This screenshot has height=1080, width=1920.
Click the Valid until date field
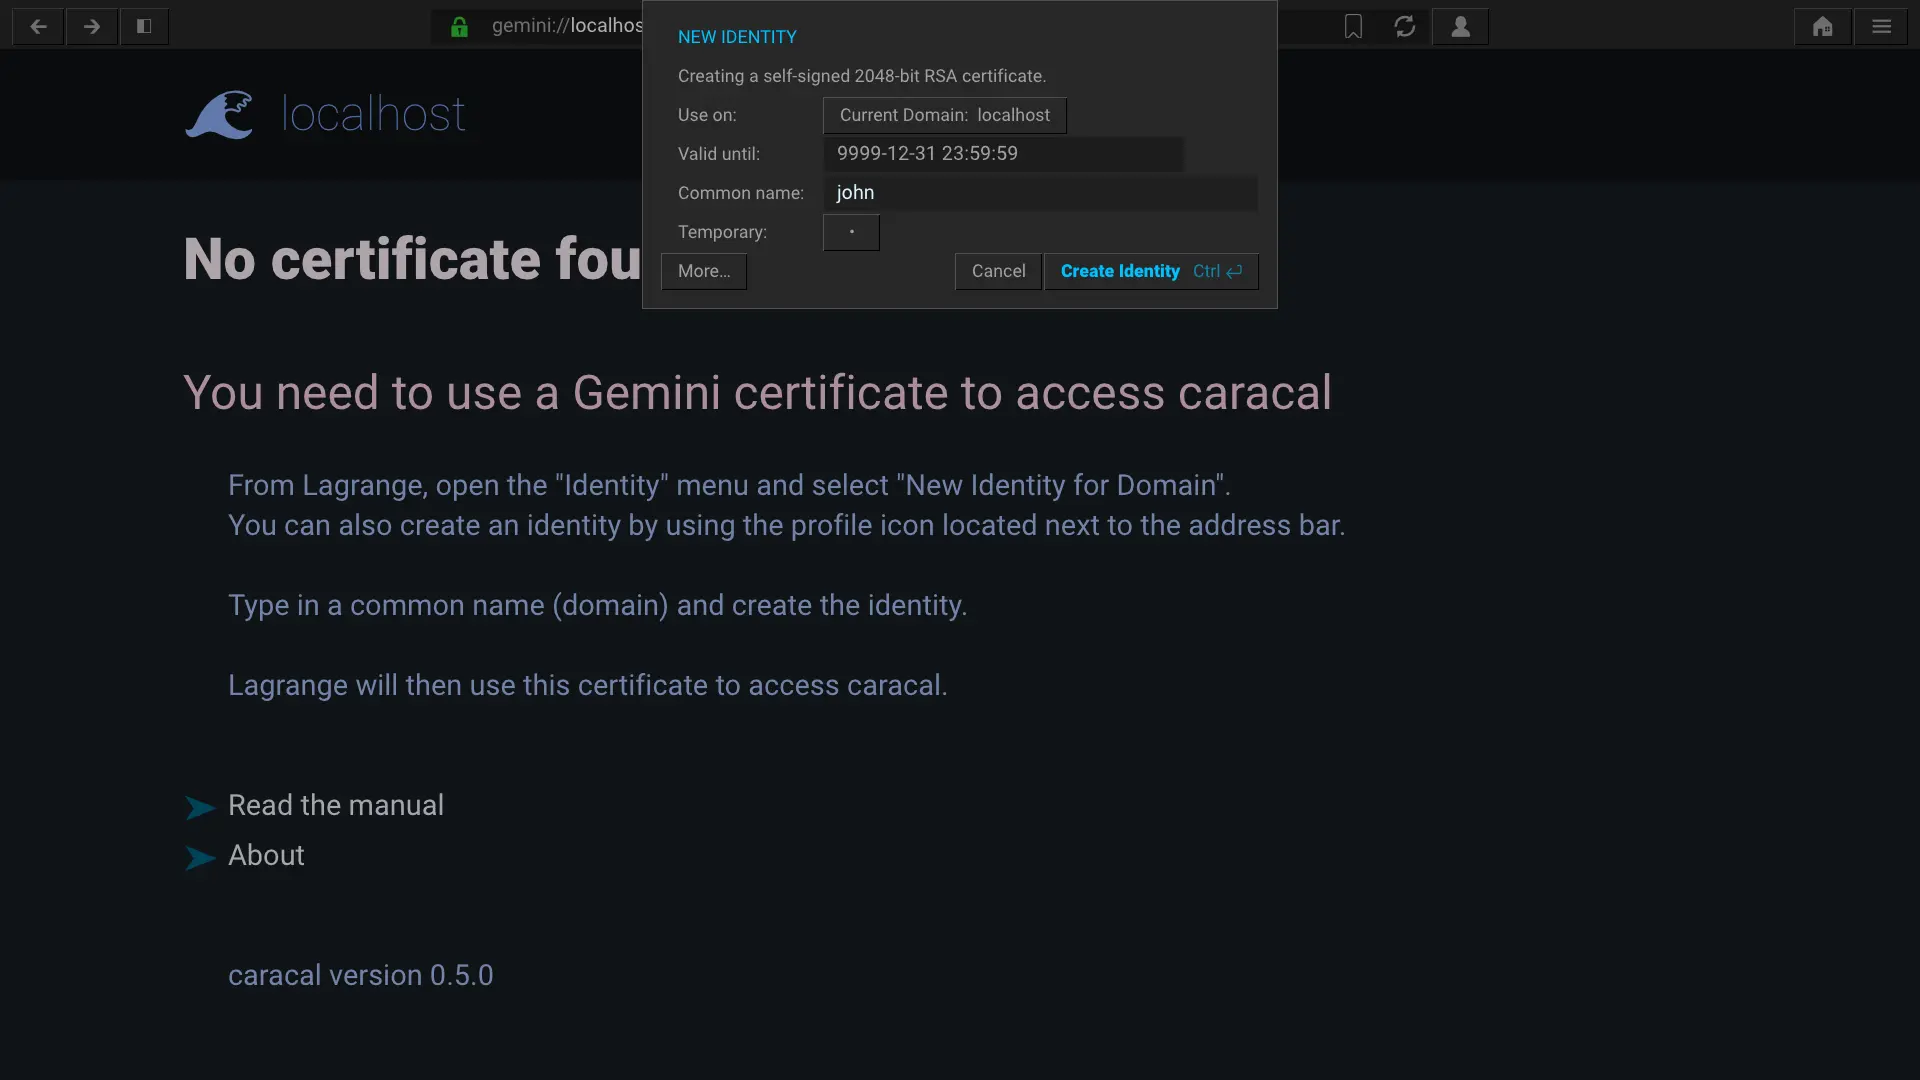pos(1003,154)
